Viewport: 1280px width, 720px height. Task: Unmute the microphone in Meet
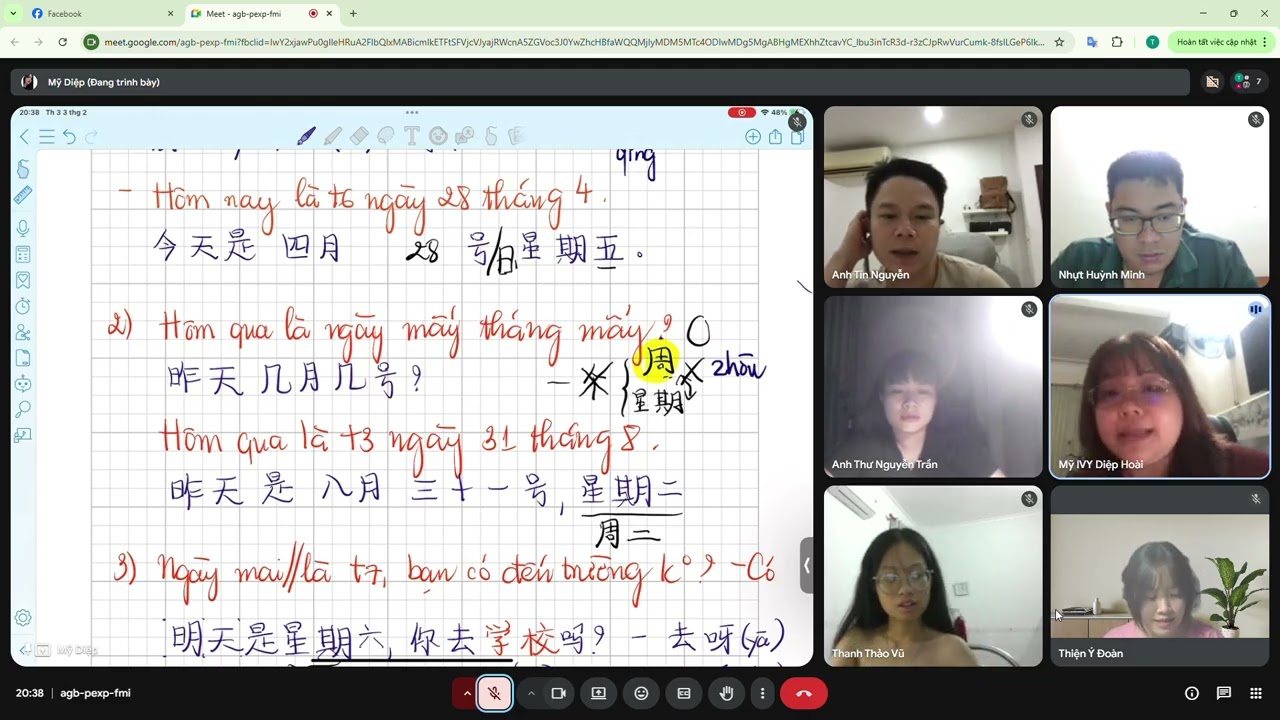pos(494,693)
